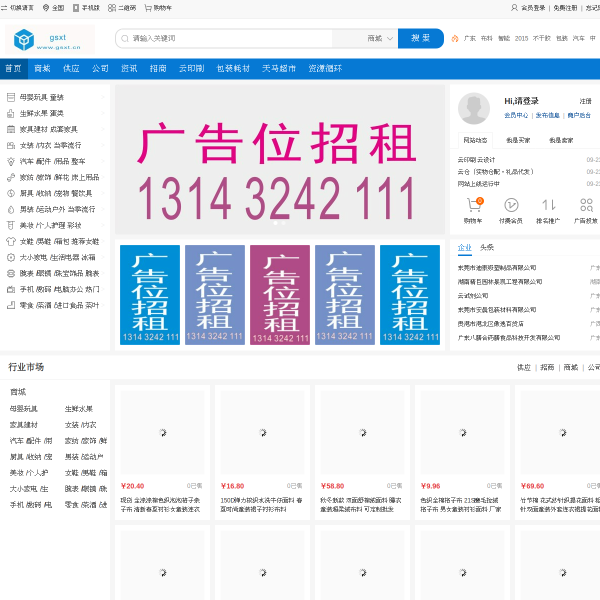Click the 会员中心 link
The width and height of the screenshot is (600, 600).
pos(516,115)
